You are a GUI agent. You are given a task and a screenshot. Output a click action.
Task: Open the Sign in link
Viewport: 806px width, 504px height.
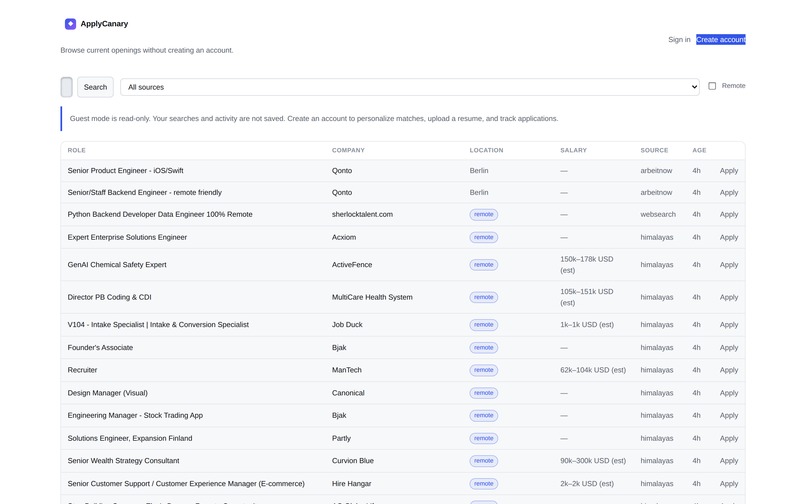click(x=679, y=40)
